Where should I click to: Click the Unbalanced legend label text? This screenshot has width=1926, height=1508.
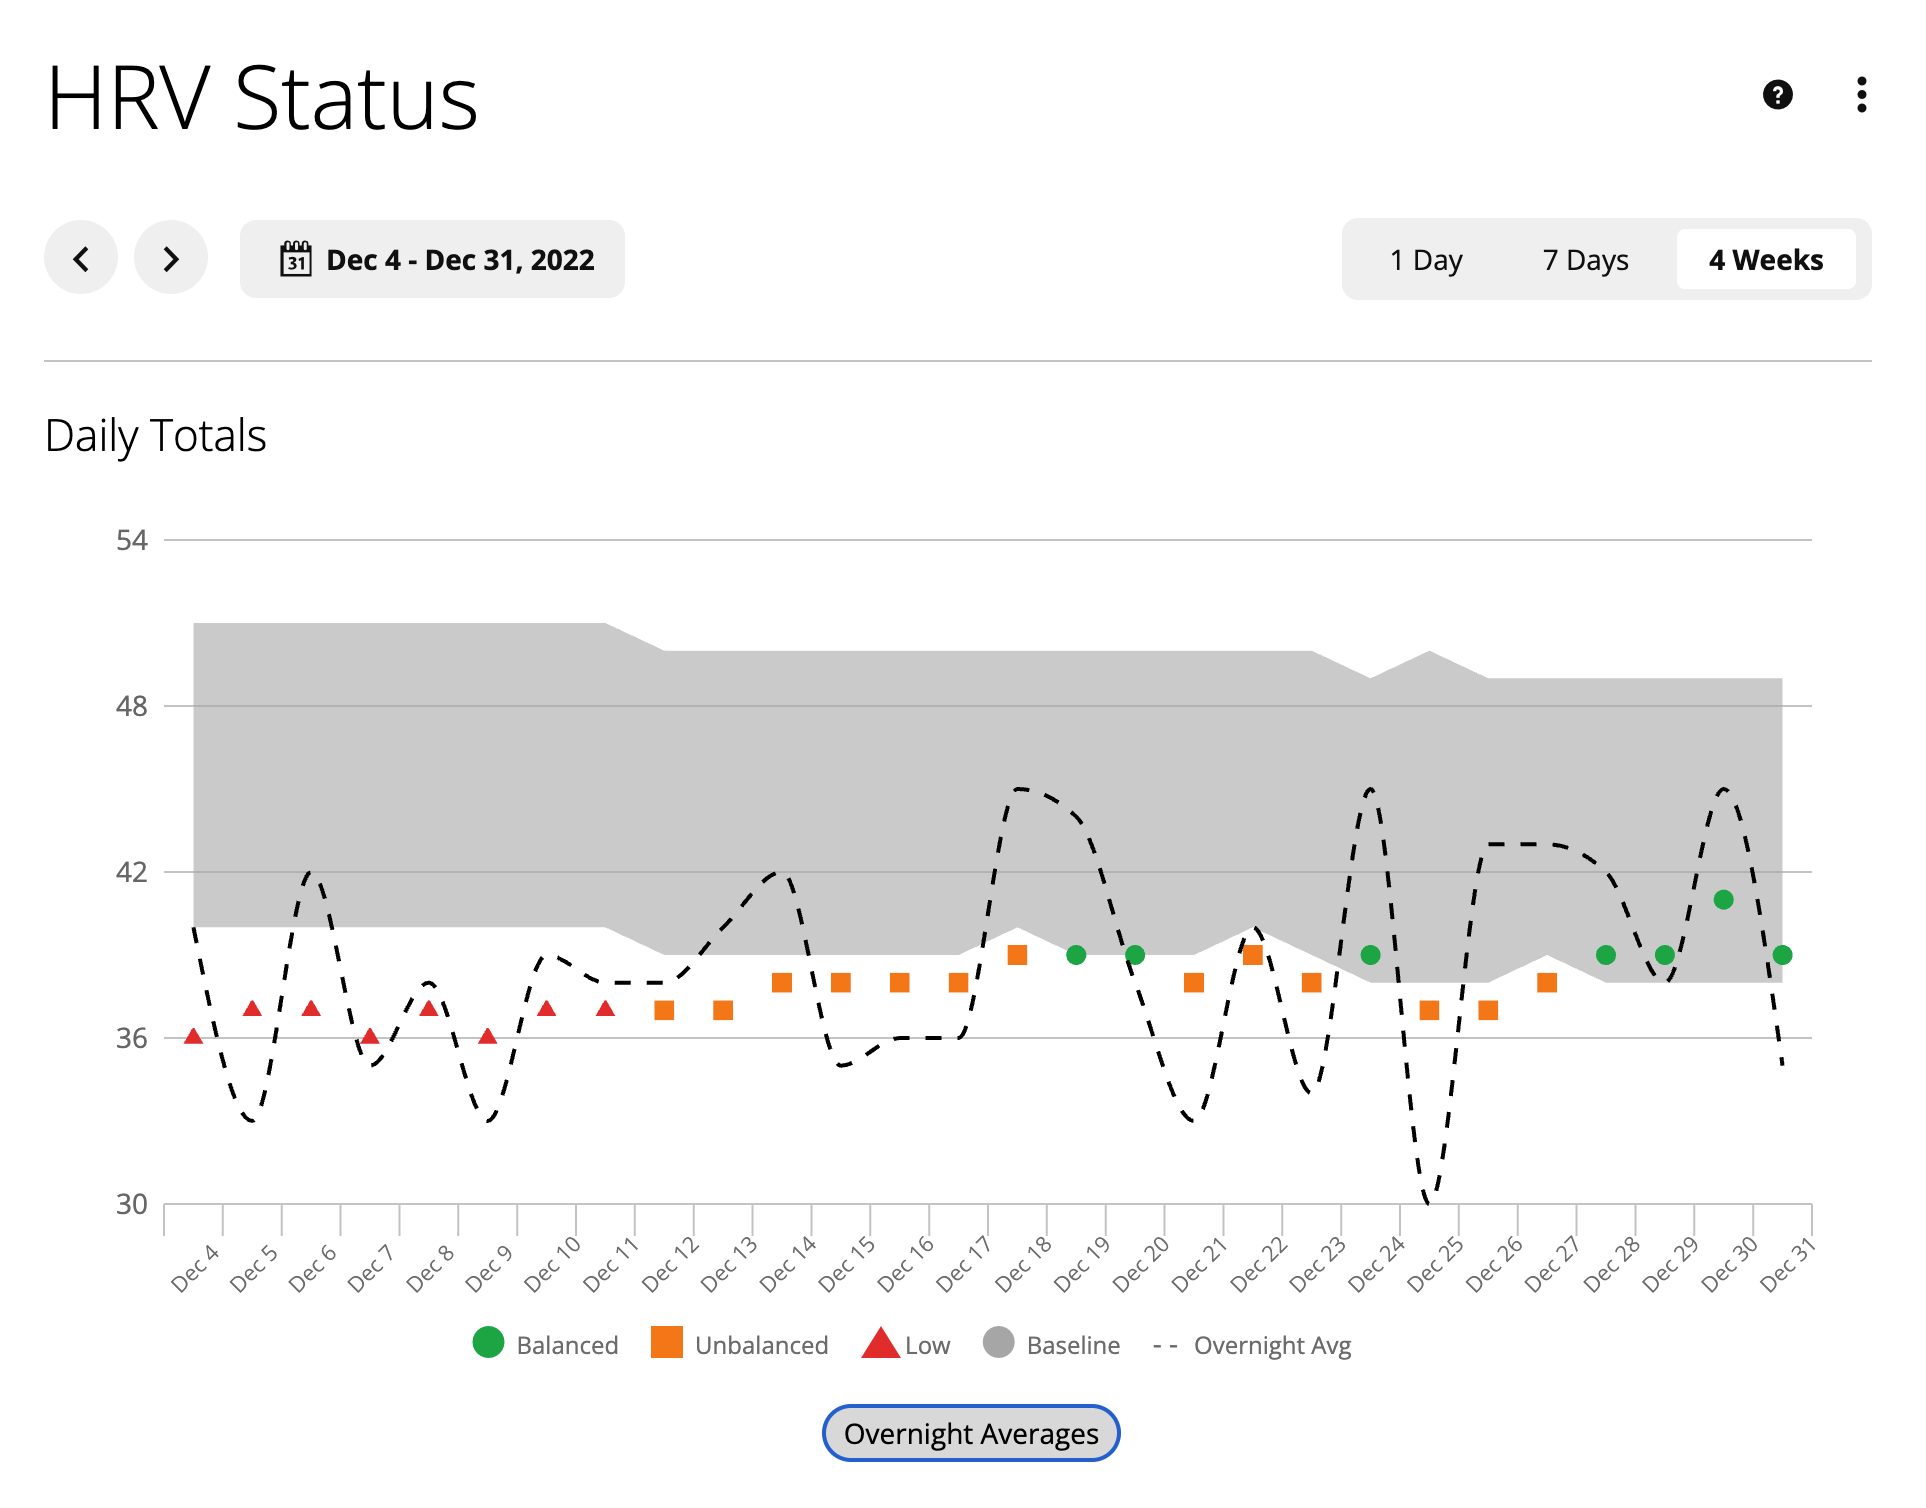click(761, 1345)
